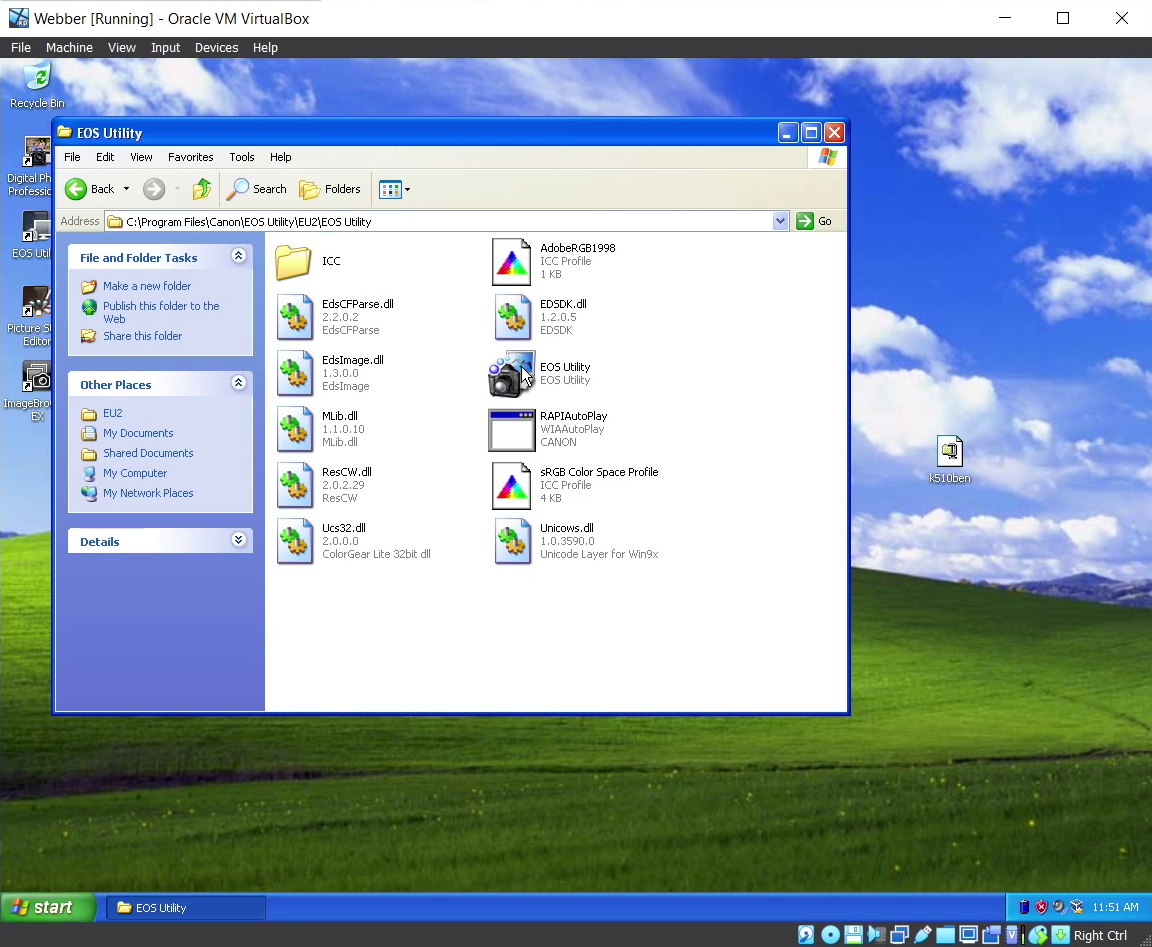
Task: Open the Tools menu in Explorer
Action: click(x=241, y=157)
